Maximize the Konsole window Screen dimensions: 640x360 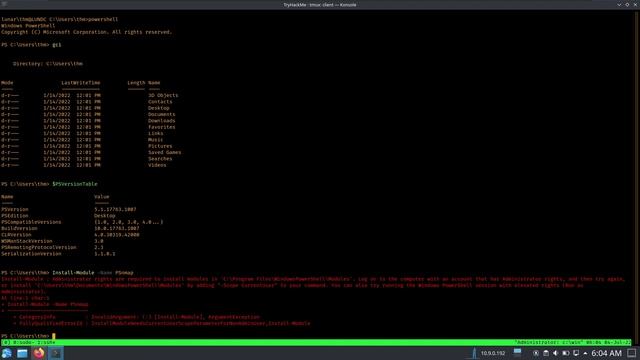[627, 5]
